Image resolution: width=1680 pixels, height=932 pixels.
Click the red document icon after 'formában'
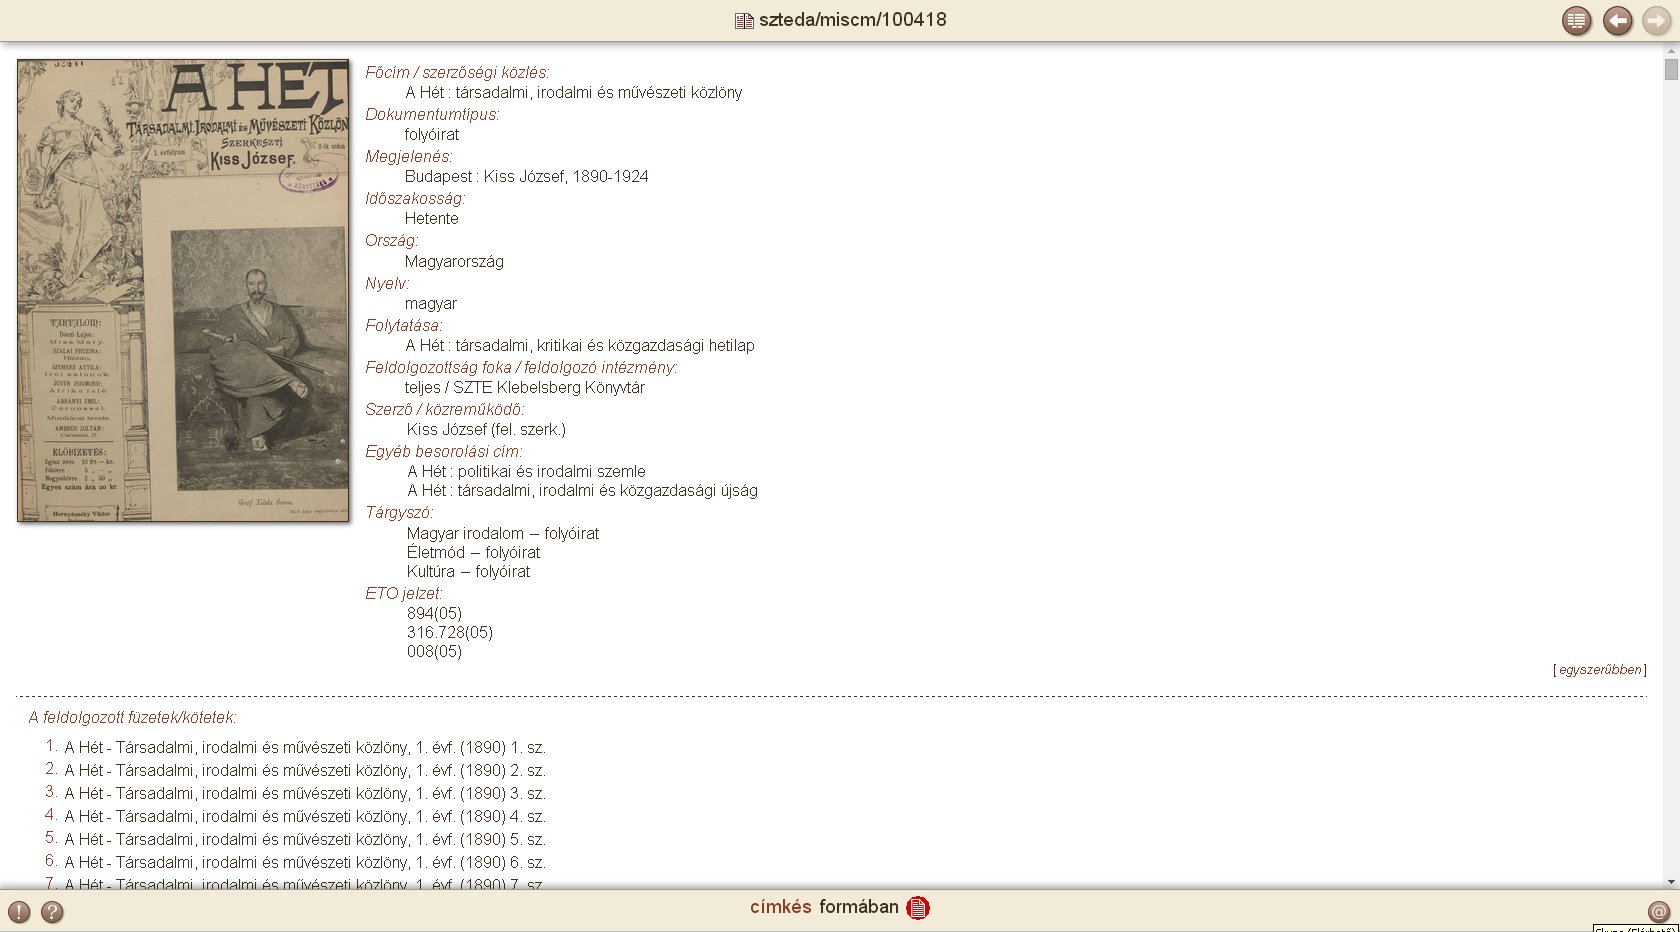click(x=918, y=907)
